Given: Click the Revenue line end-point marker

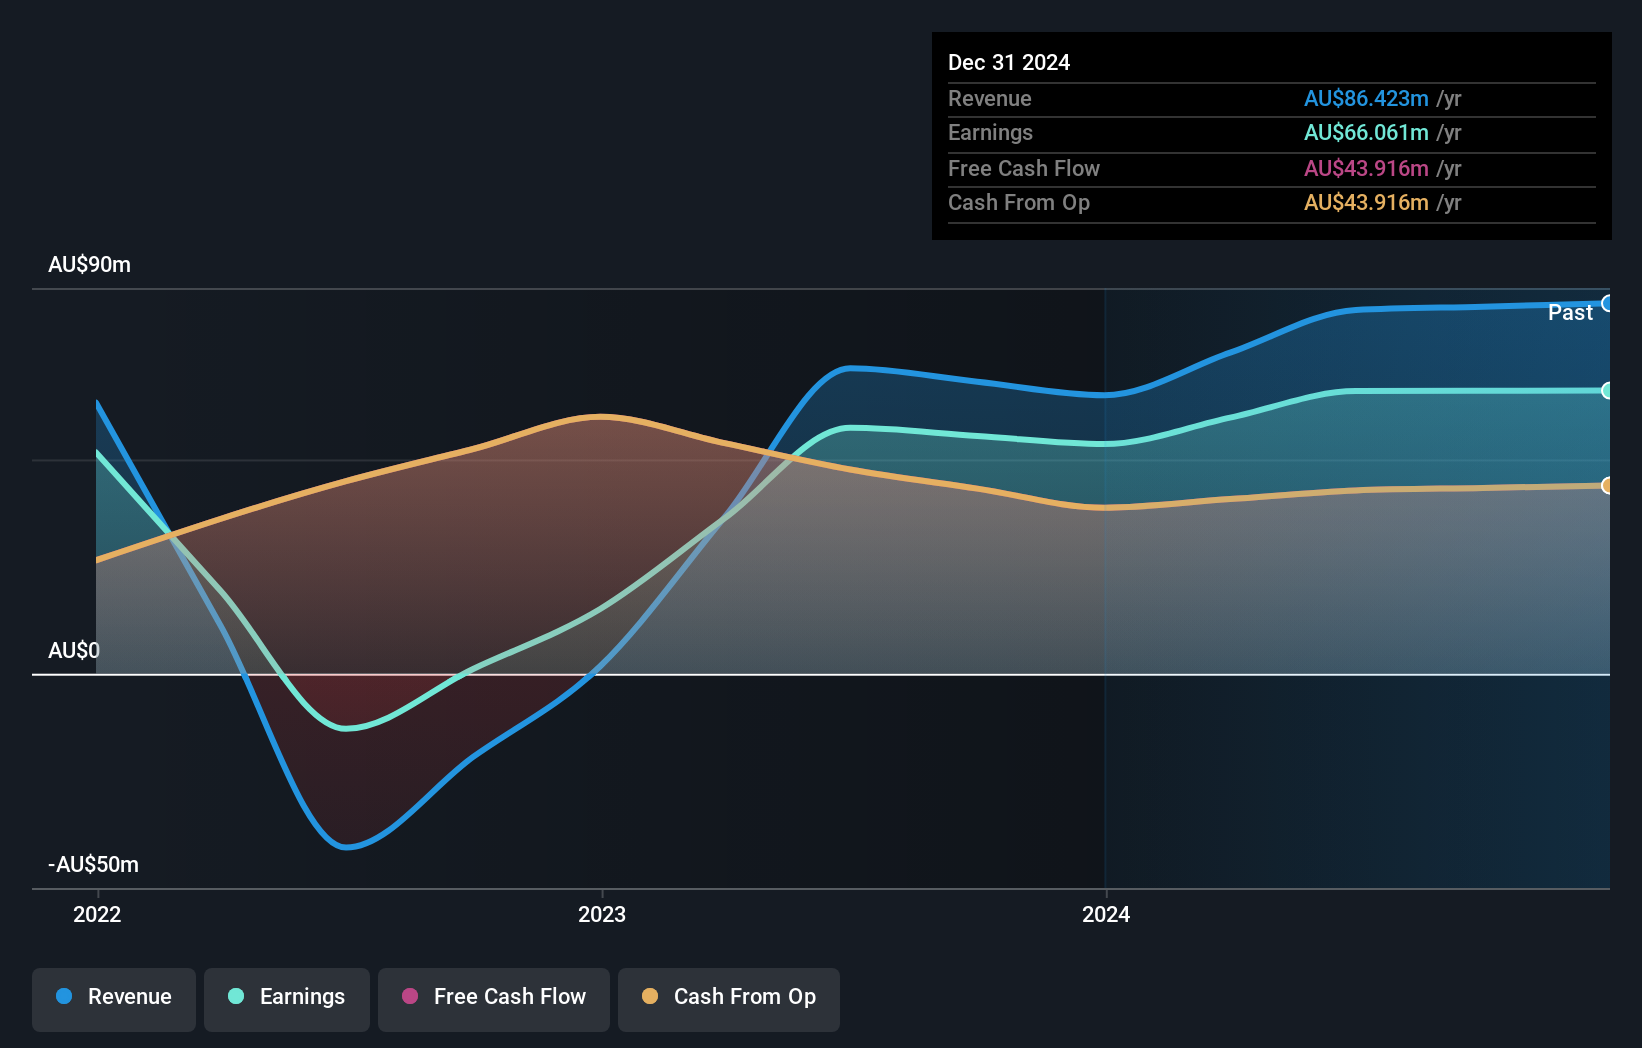Looking at the screenshot, I should 1607,303.
